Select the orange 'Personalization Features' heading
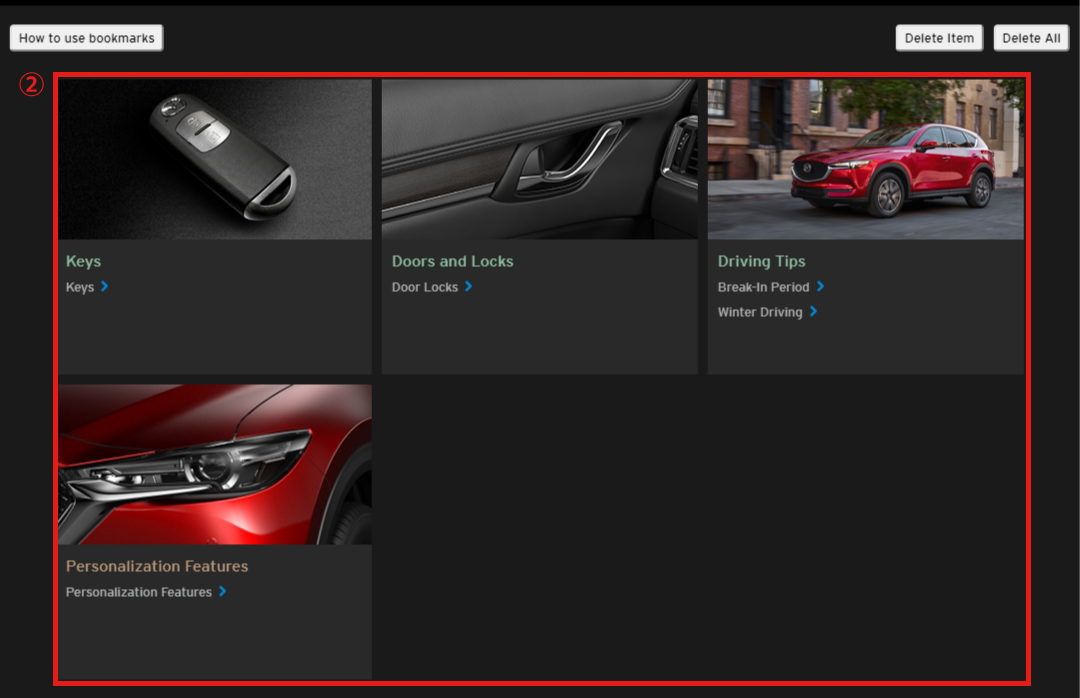 click(x=157, y=567)
